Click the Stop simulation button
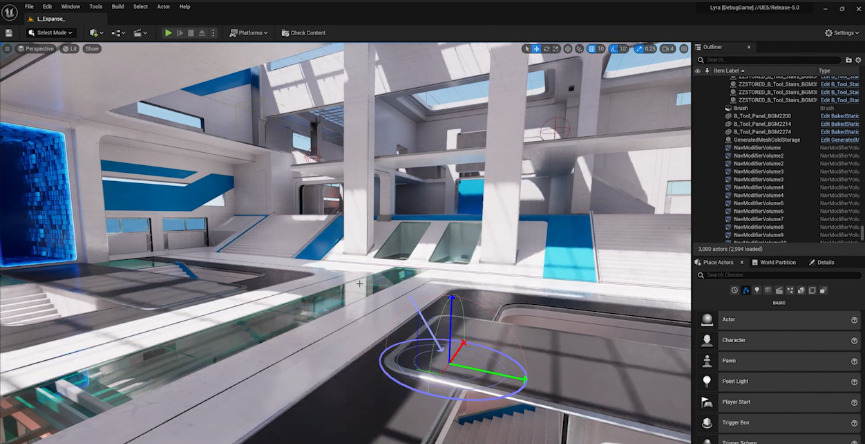 click(191, 33)
